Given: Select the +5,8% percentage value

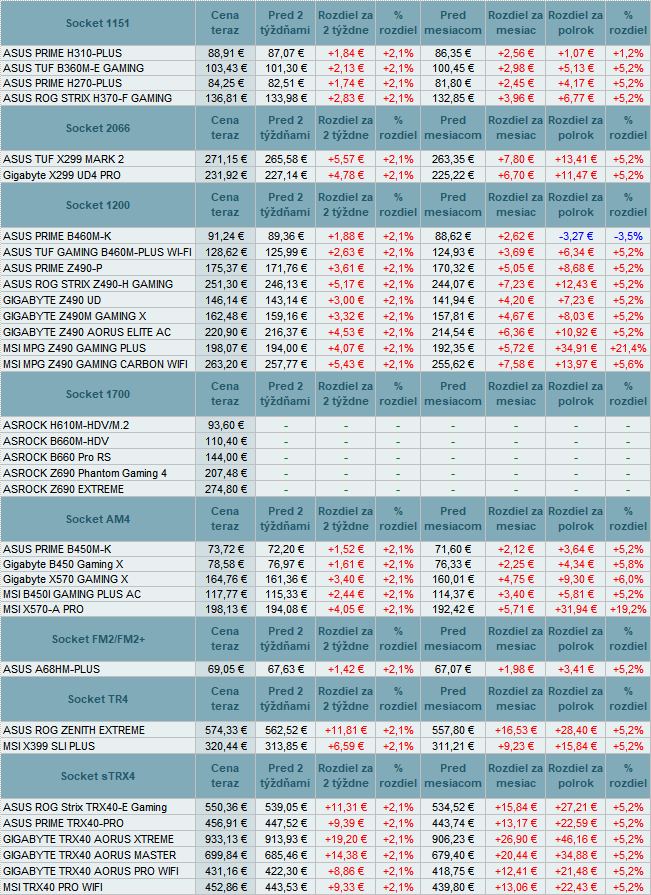Looking at the screenshot, I should [x=628, y=564].
